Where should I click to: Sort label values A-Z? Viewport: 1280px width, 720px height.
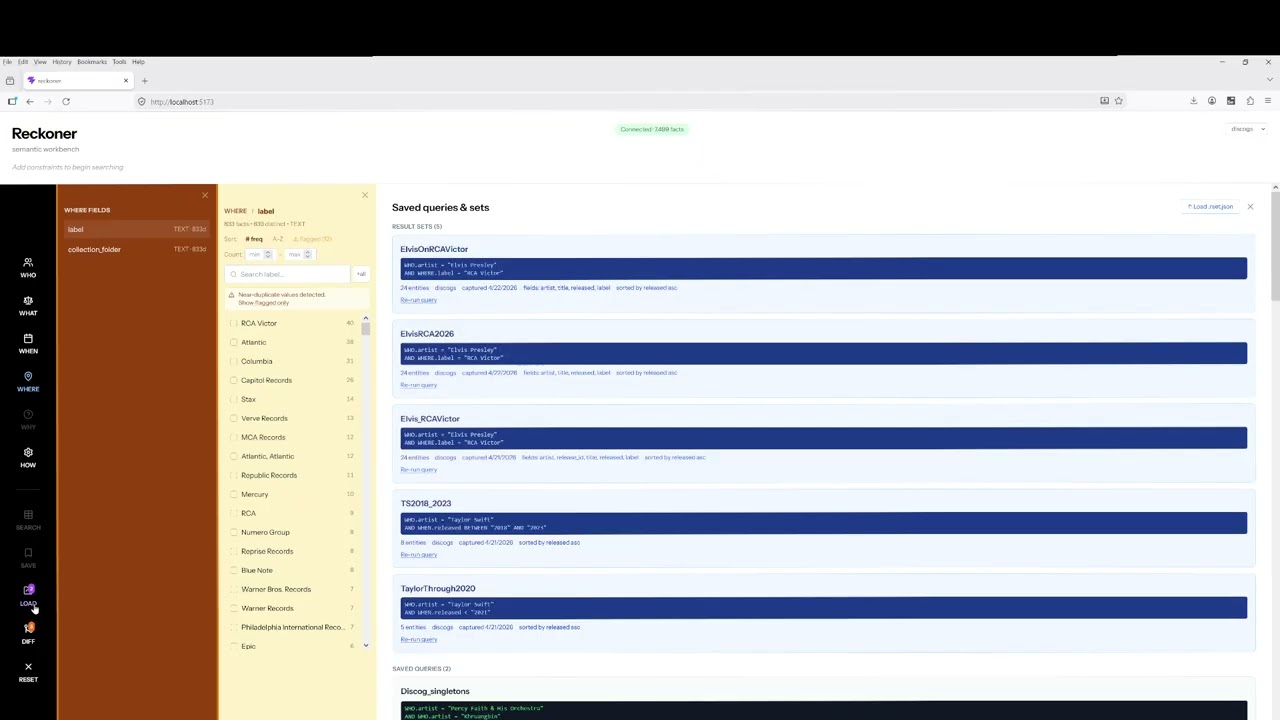tap(278, 239)
